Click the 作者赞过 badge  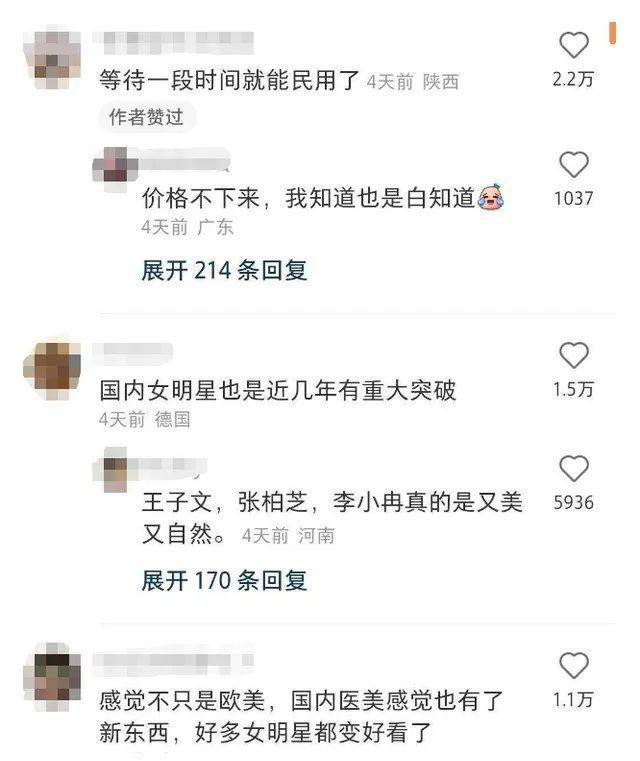click(x=146, y=117)
